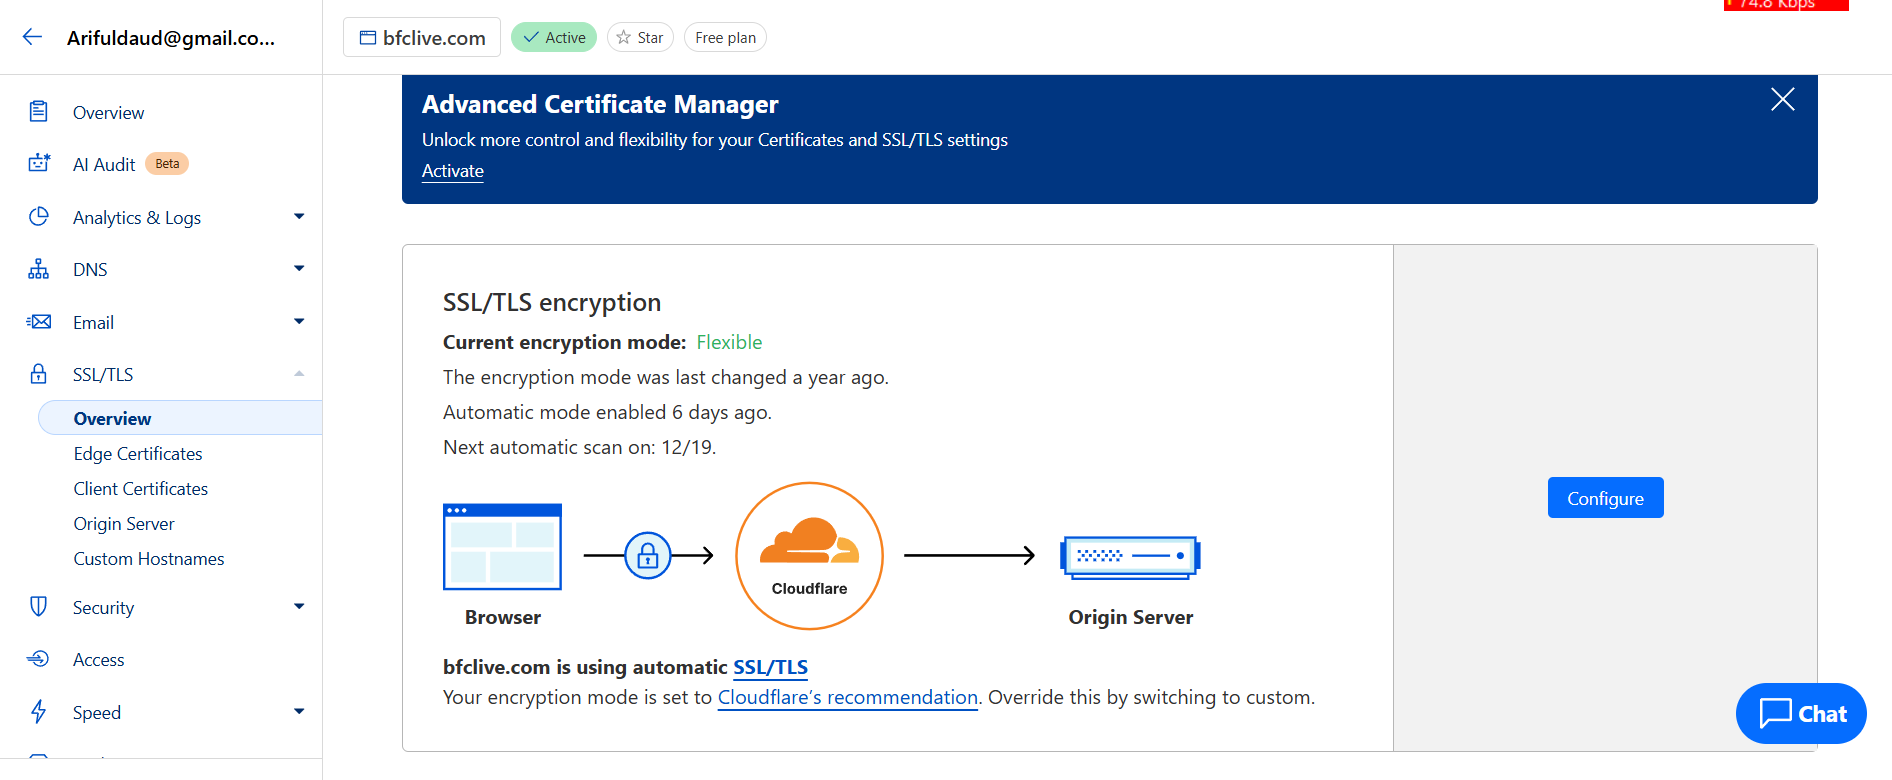
Task: Click the Speed lightning bolt icon
Action: click(x=39, y=711)
